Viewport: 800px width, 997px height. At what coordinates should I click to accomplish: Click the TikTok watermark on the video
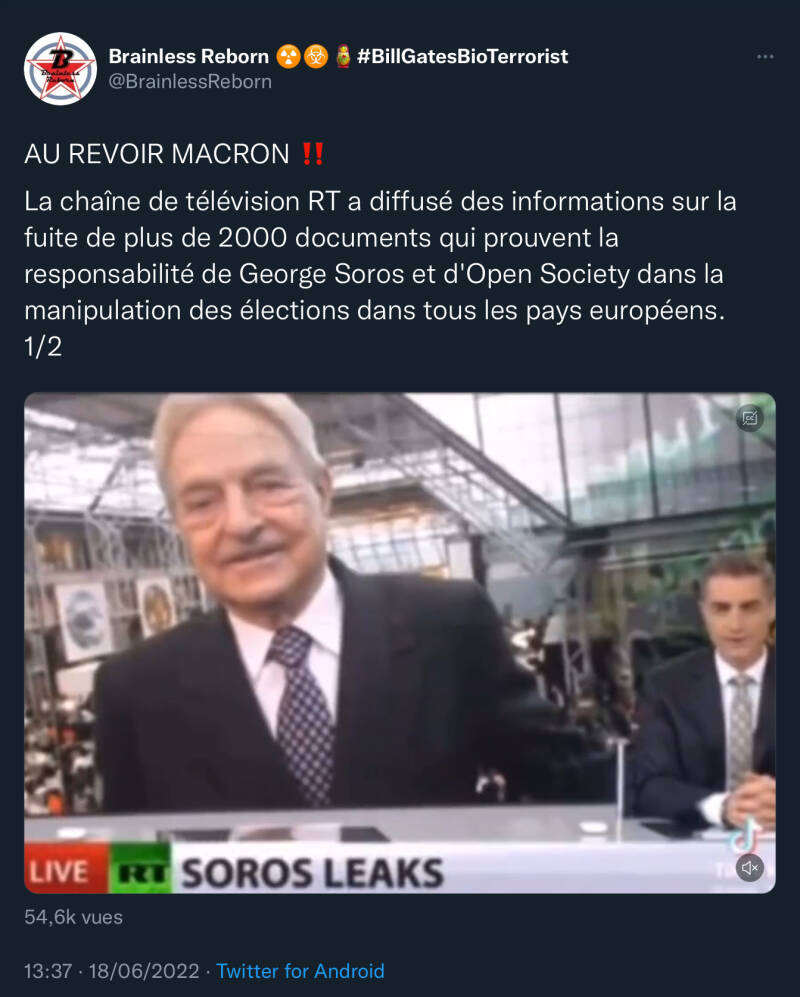click(744, 839)
